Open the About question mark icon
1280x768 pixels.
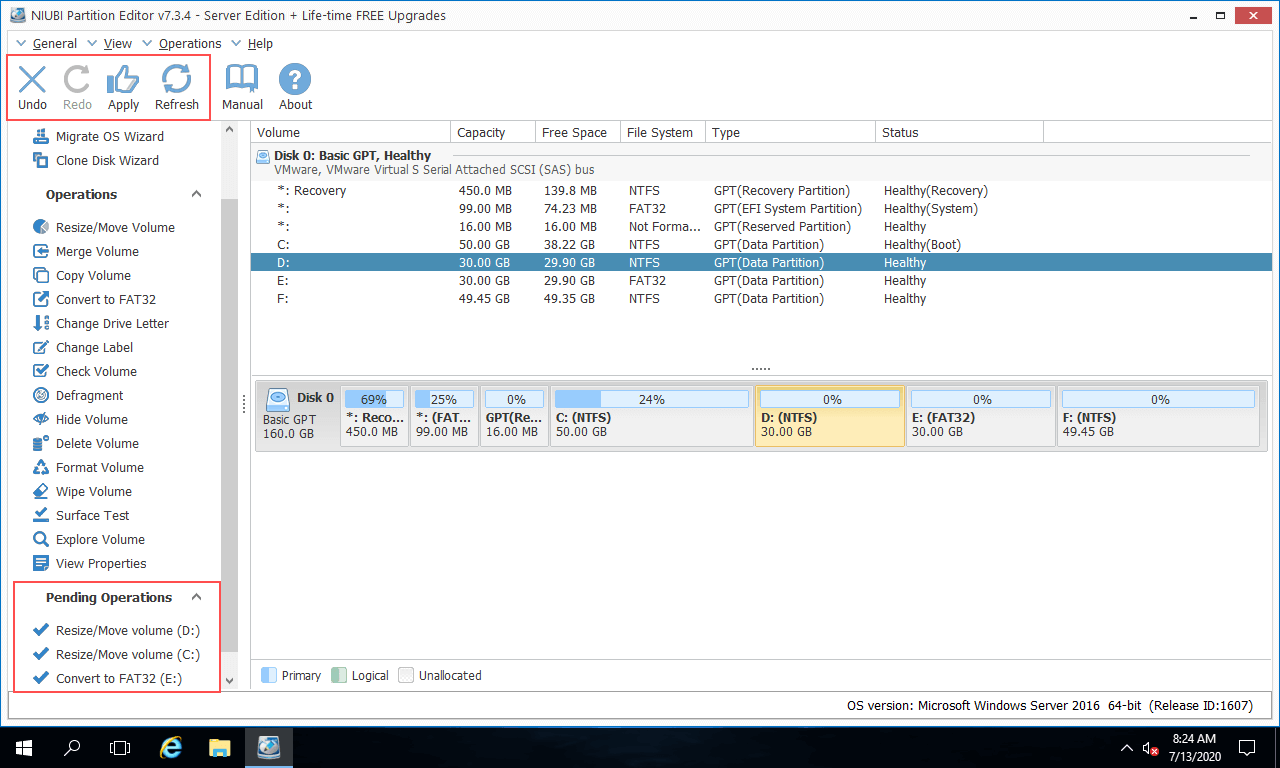click(x=295, y=80)
